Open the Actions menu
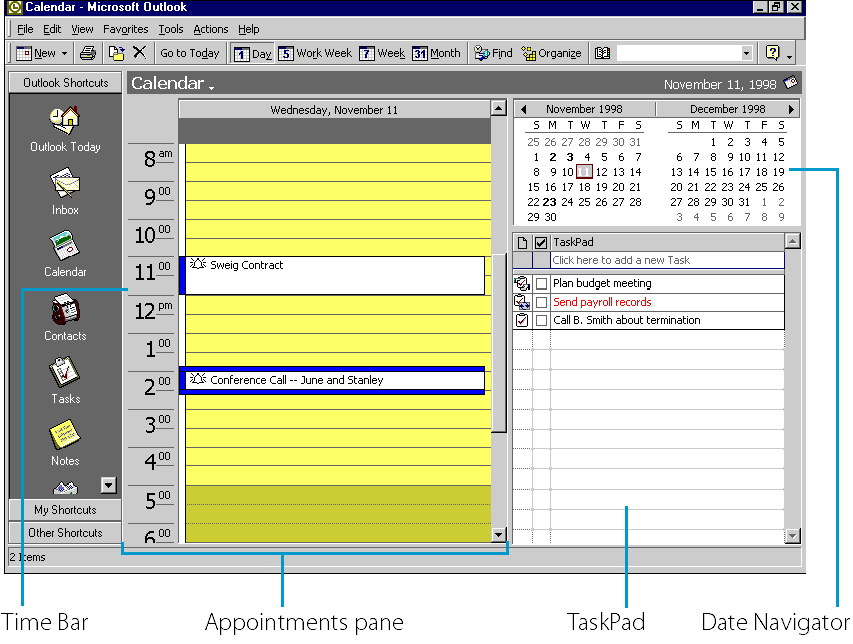853x644 pixels. [x=211, y=29]
